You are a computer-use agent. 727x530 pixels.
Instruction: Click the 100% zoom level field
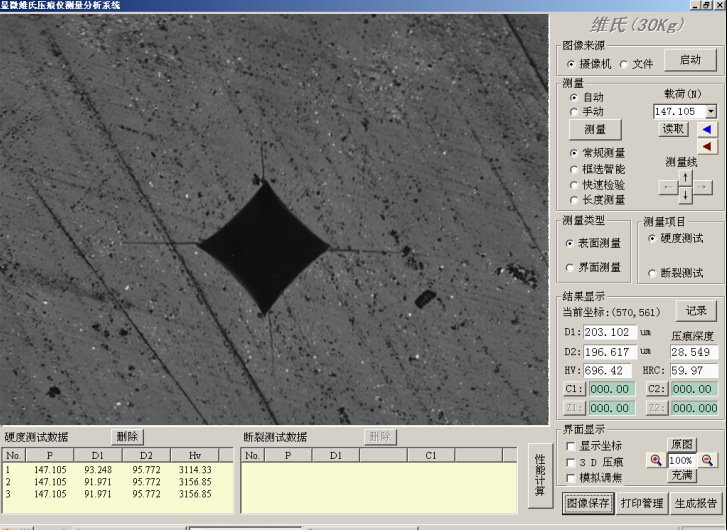point(681,460)
